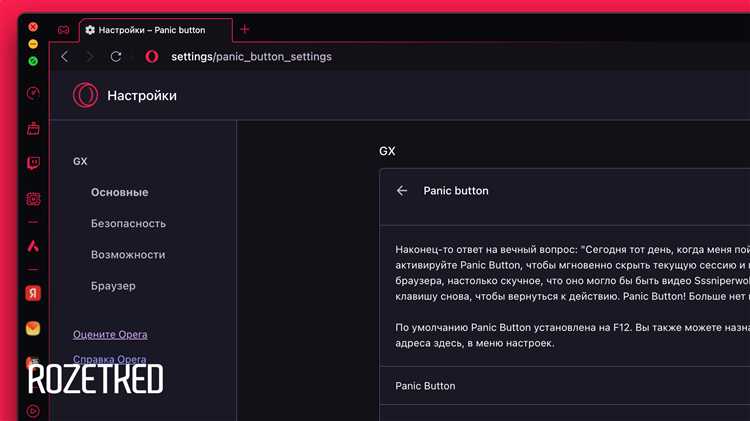The height and width of the screenshot is (421, 750).
Task: Open the CPU limiter chip sidebar icon
Action: point(33,199)
